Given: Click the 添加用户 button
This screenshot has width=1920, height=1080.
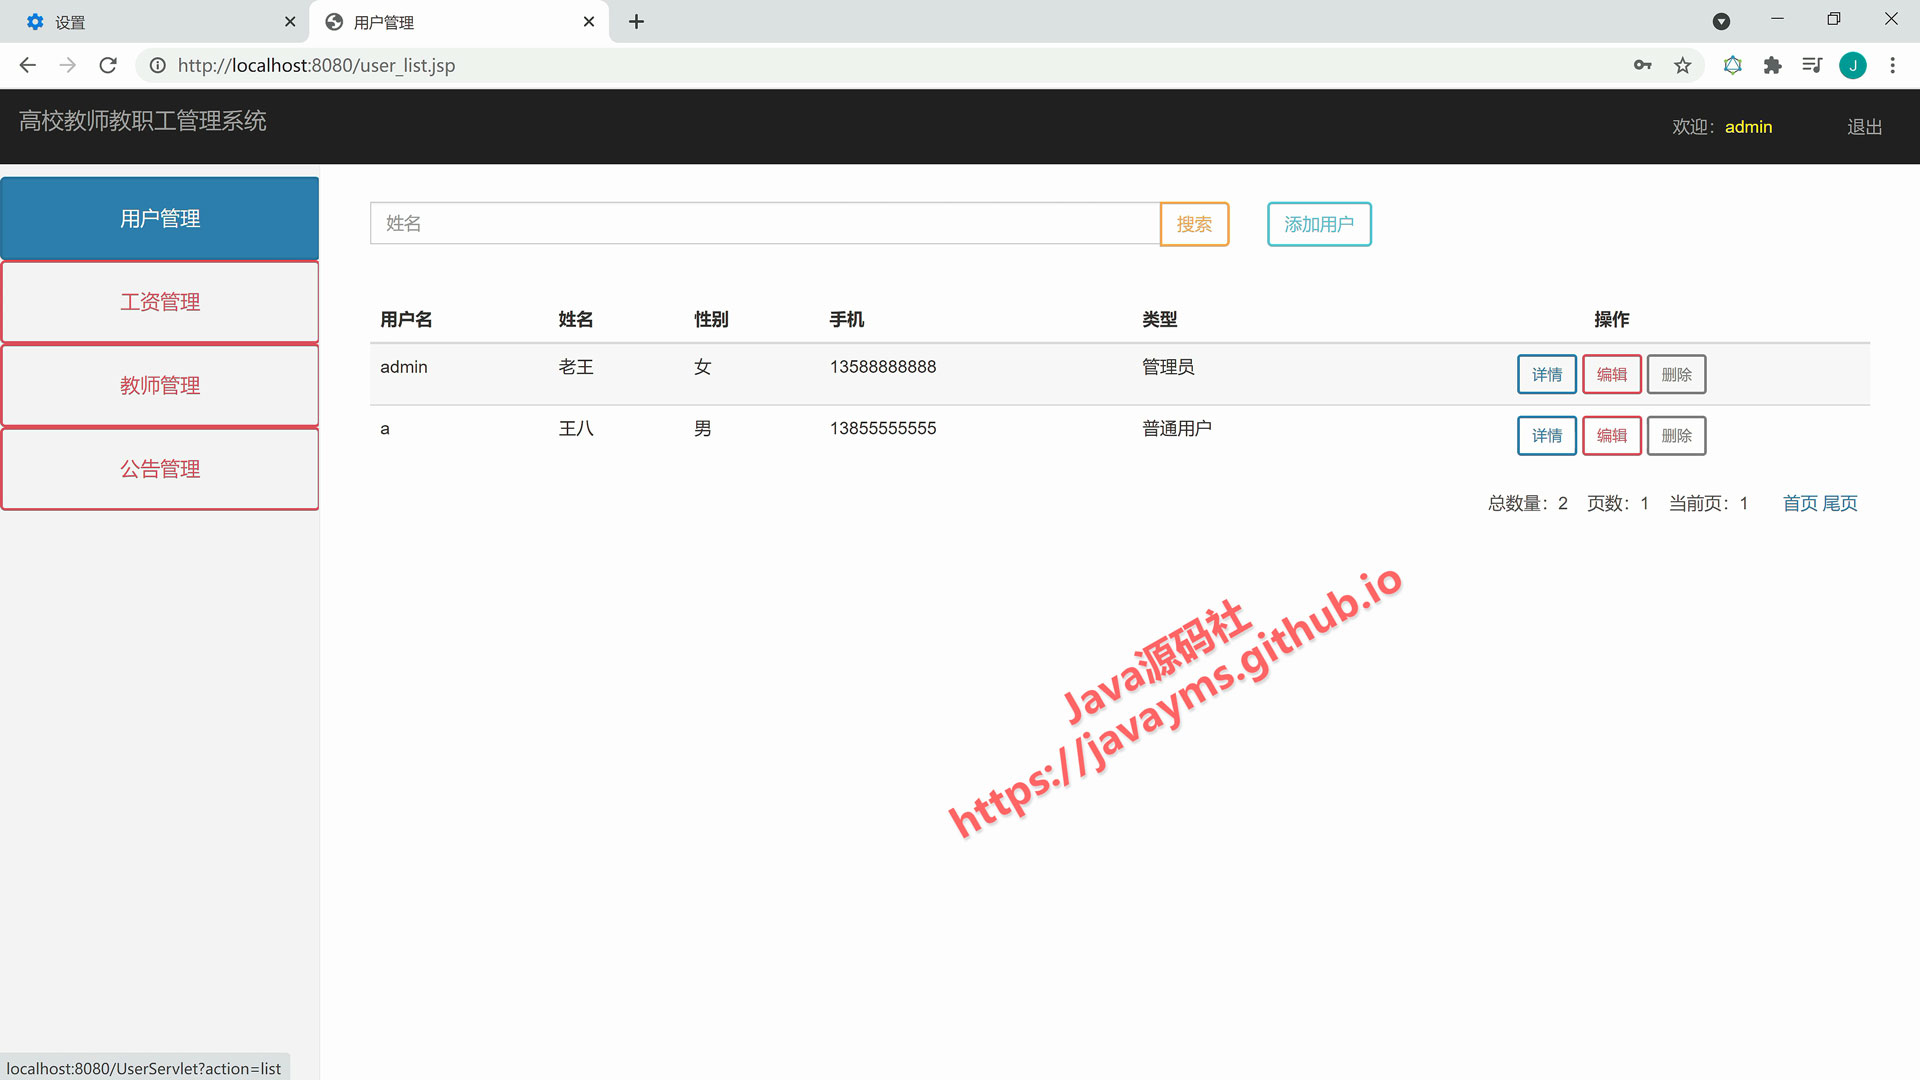Looking at the screenshot, I should click(1319, 224).
